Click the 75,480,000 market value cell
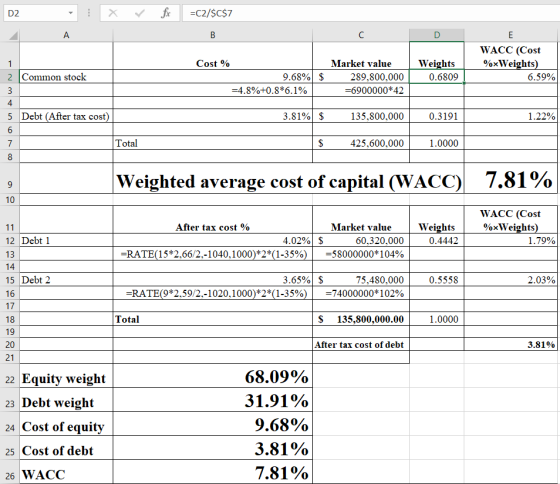 (x=361, y=280)
